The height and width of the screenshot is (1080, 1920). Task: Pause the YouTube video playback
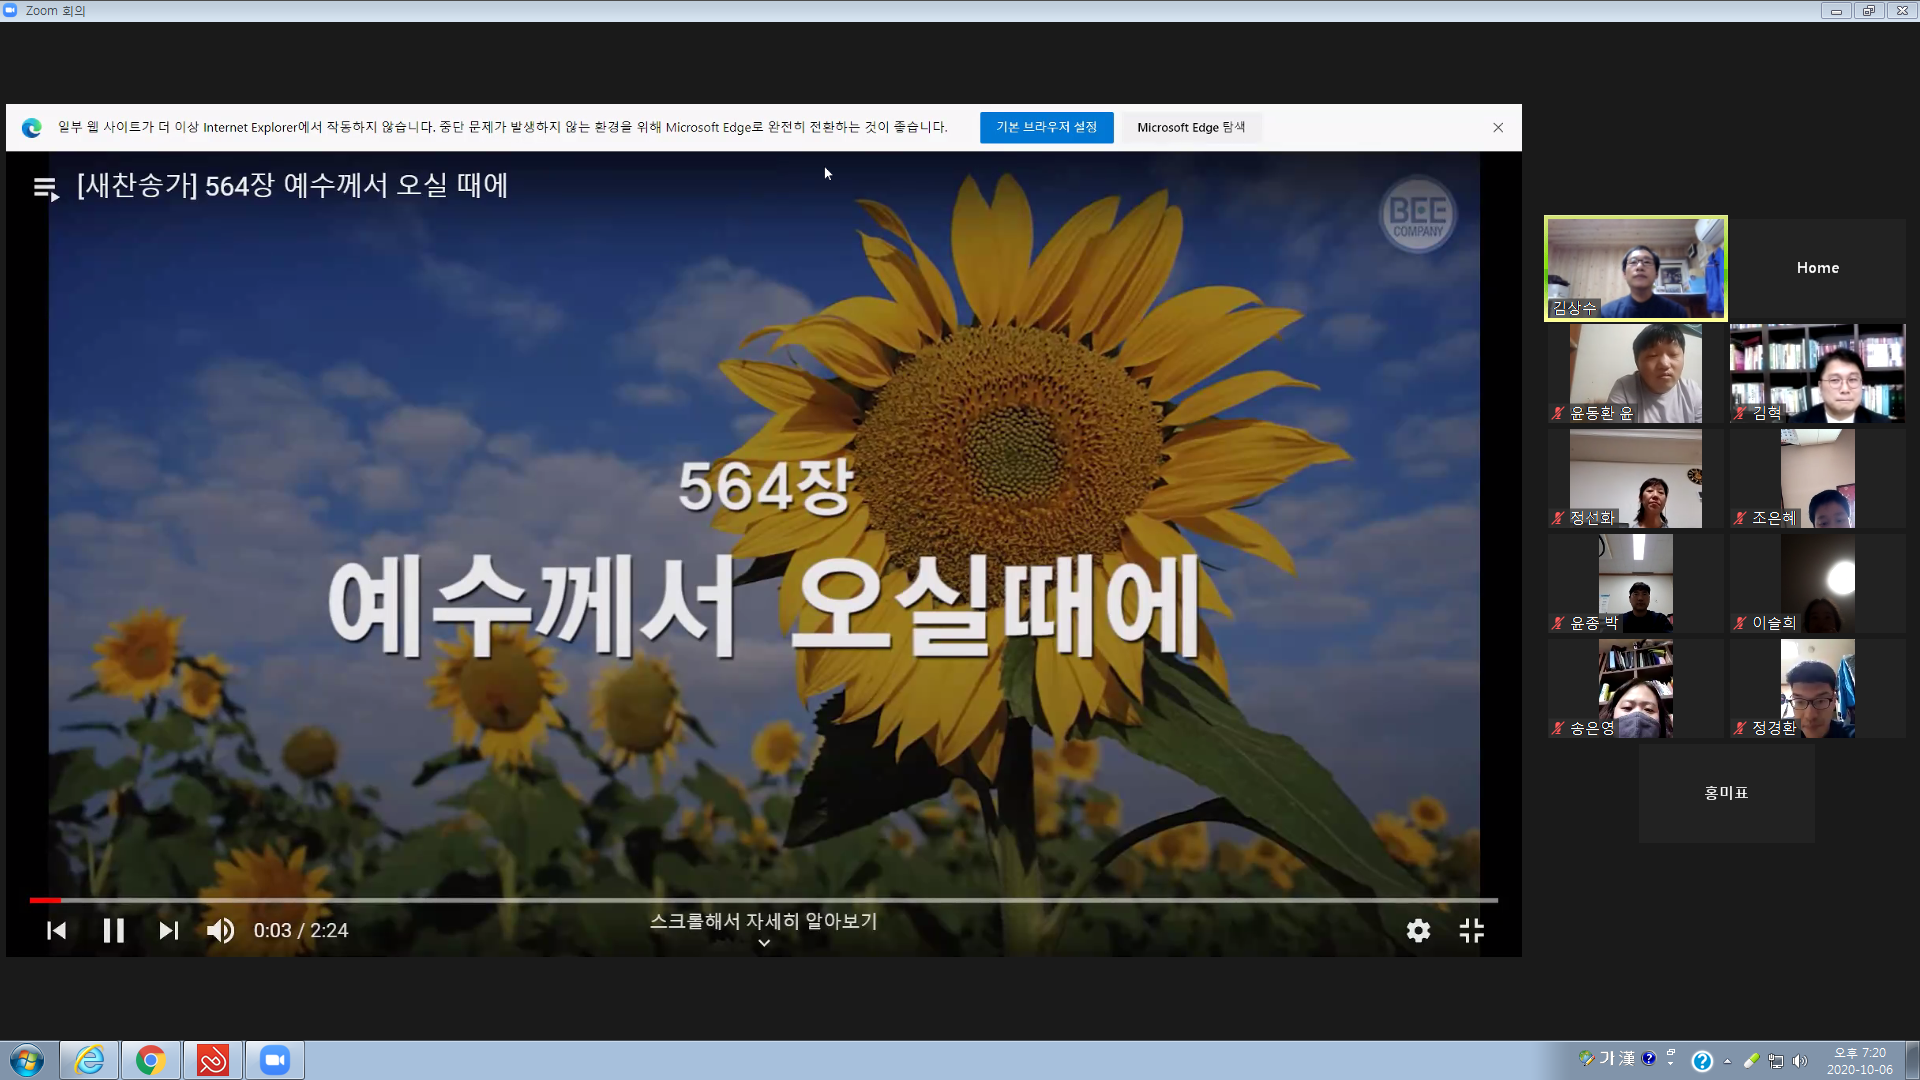[114, 931]
